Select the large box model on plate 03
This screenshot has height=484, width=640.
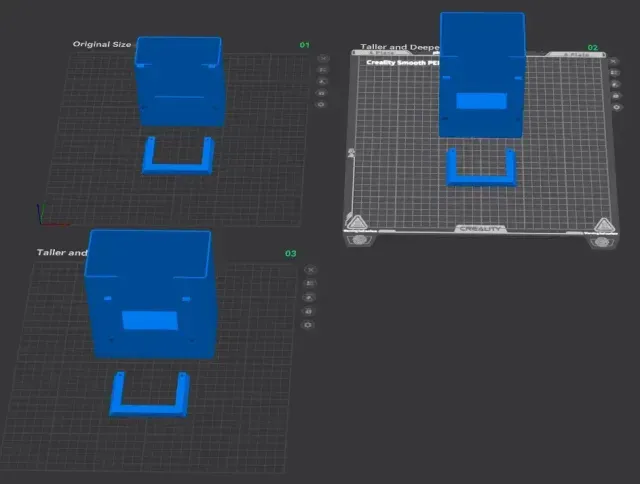point(151,294)
